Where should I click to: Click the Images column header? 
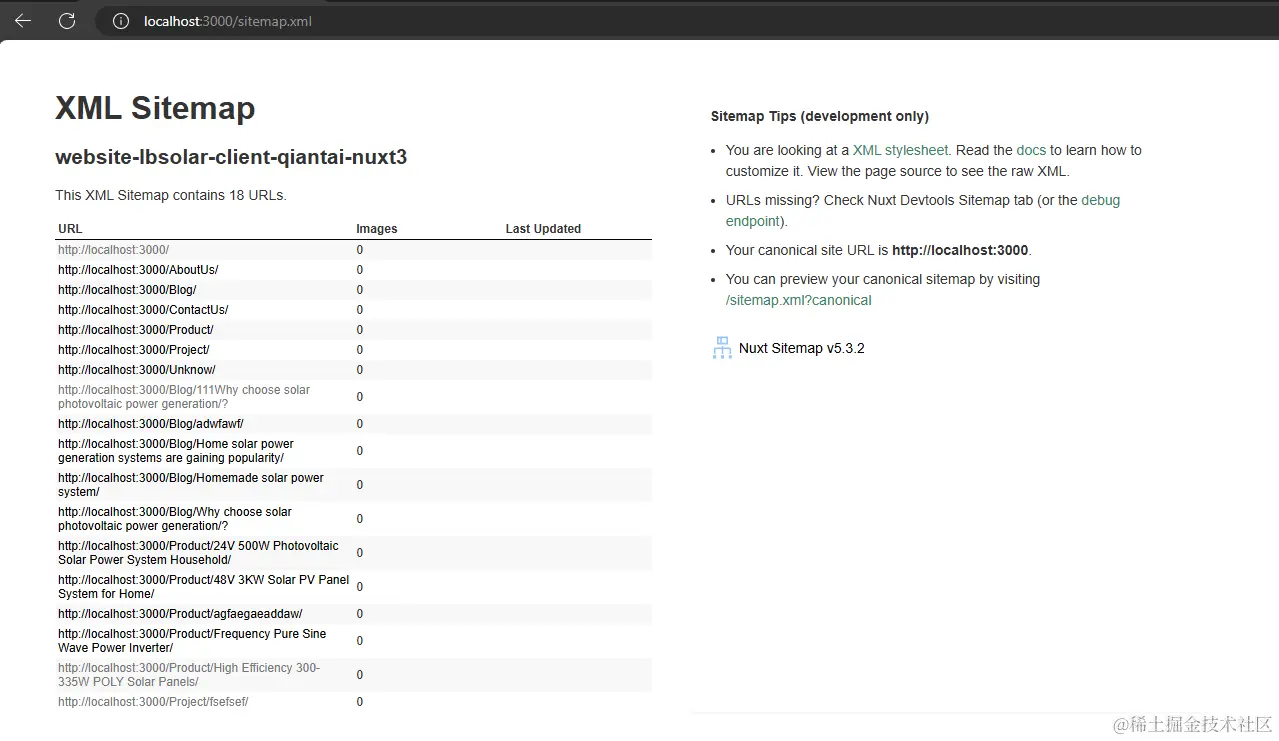click(377, 229)
